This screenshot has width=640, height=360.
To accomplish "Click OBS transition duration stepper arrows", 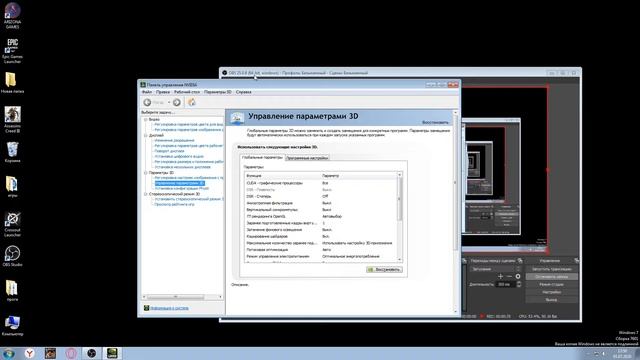I will [x=519, y=284].
